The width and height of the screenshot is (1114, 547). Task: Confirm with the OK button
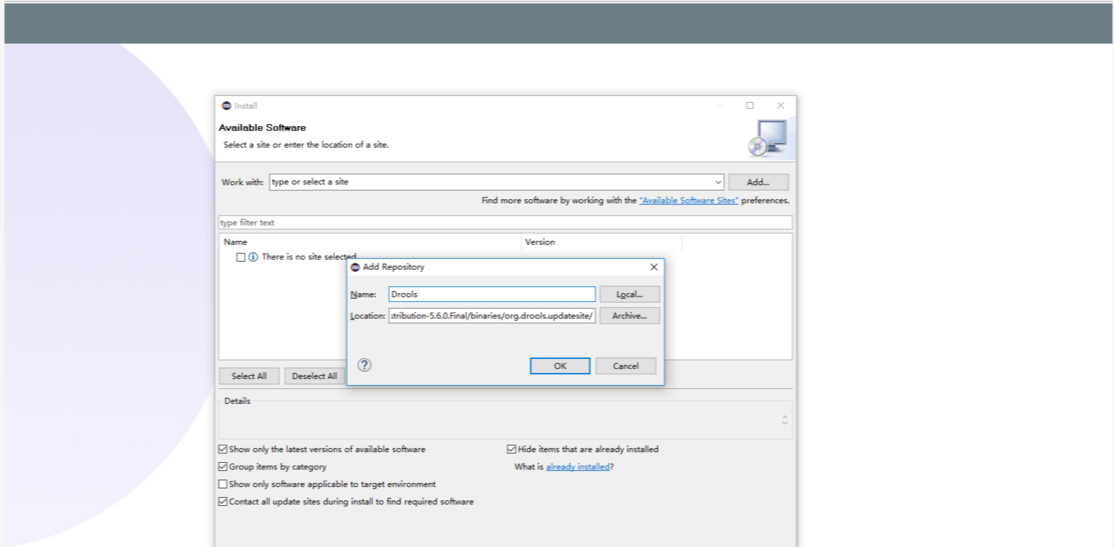560,366
